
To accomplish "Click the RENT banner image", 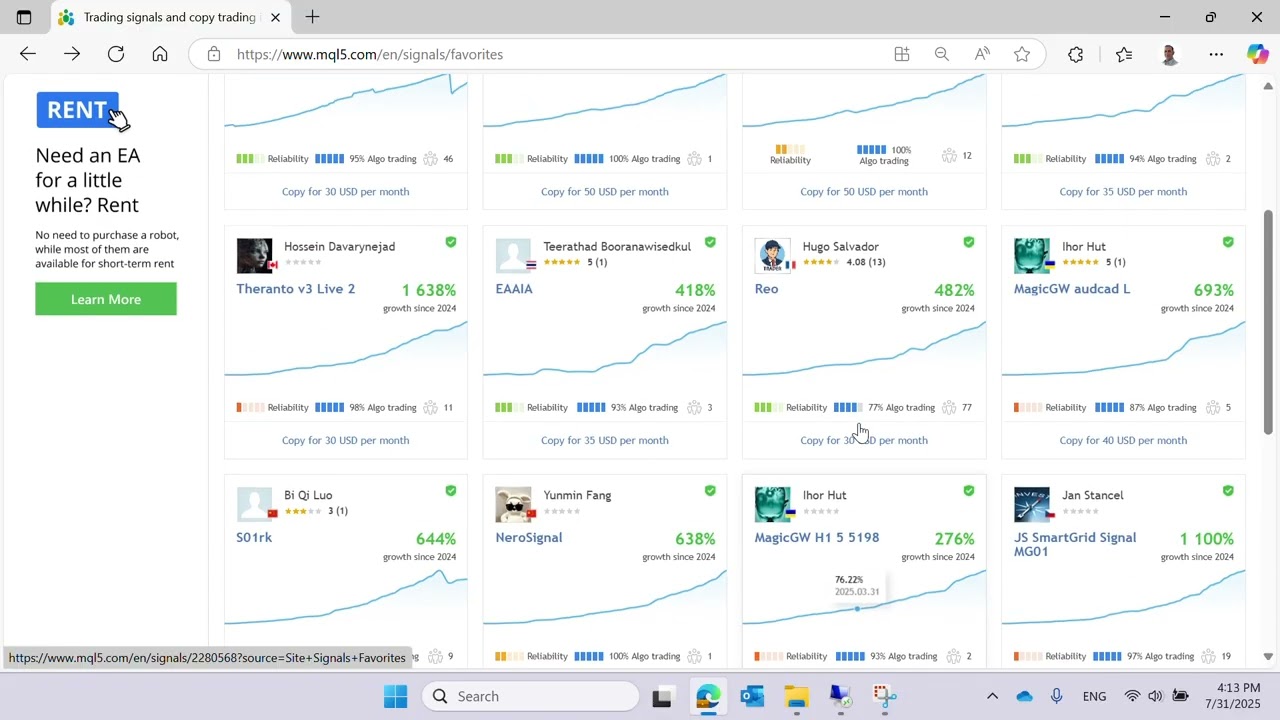I will coord(82,110).
